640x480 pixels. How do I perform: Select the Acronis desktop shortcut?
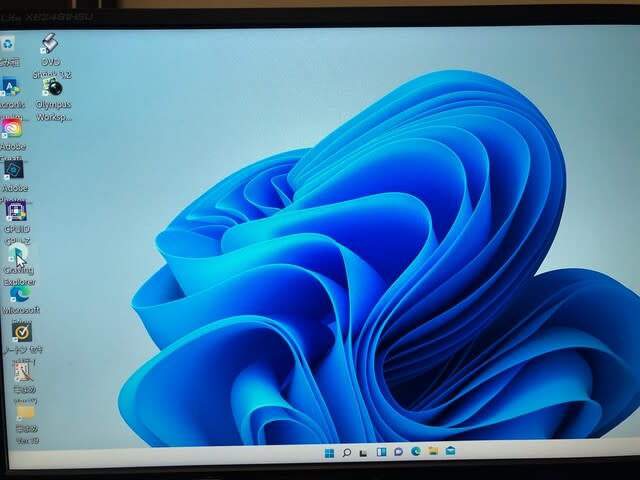click(x=10, y=87)
